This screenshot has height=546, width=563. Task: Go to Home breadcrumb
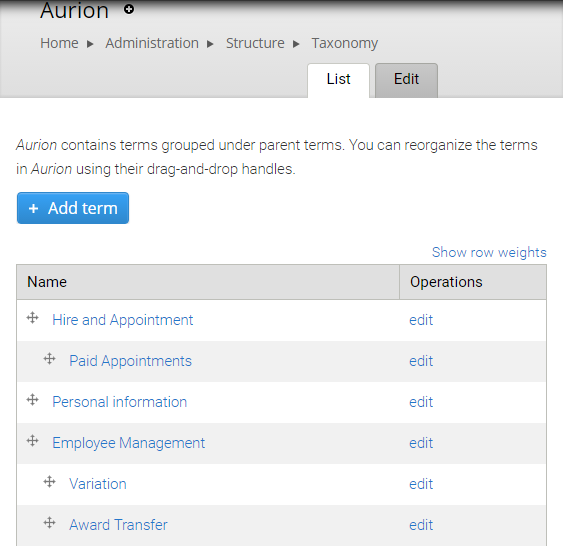59,43
